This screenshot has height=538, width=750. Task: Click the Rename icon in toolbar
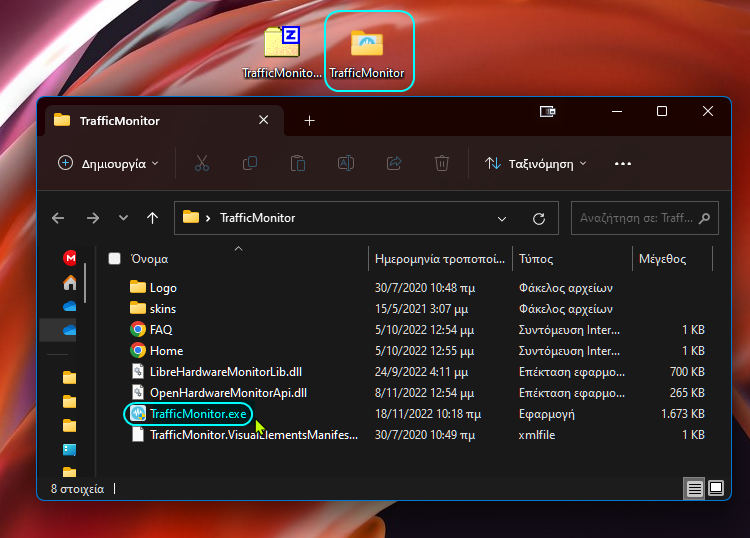tap(346, 164)
